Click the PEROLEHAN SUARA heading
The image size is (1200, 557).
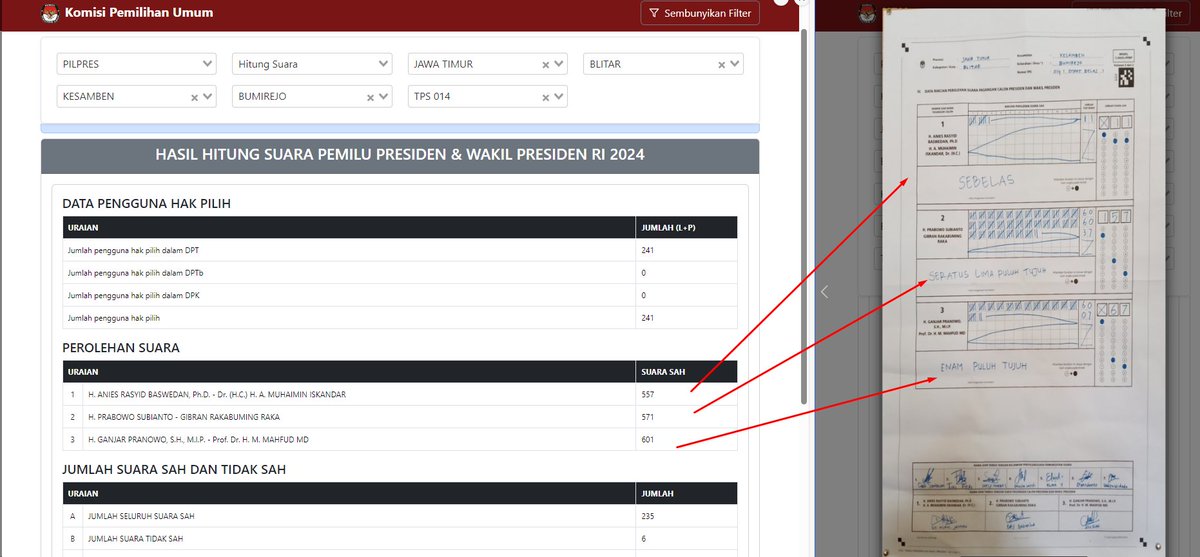click(121, 348)
